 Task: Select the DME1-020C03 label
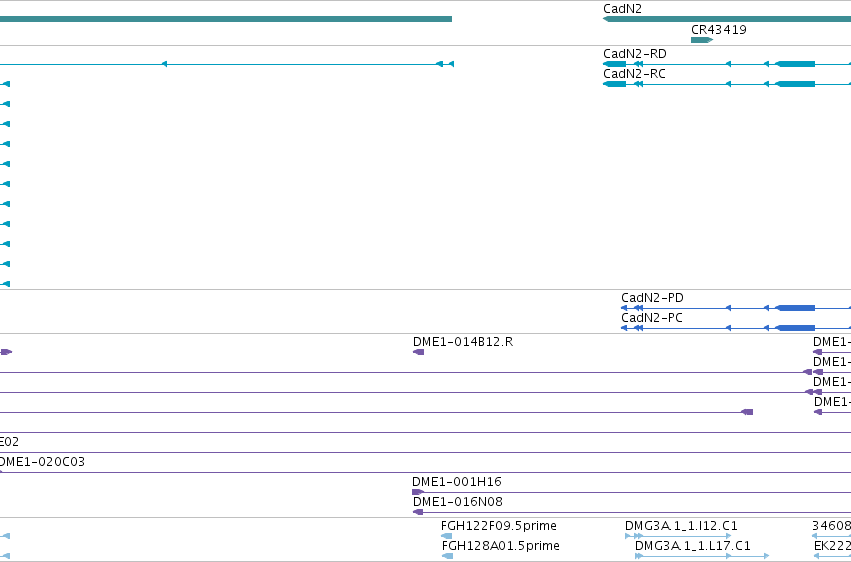coord(42,462)
